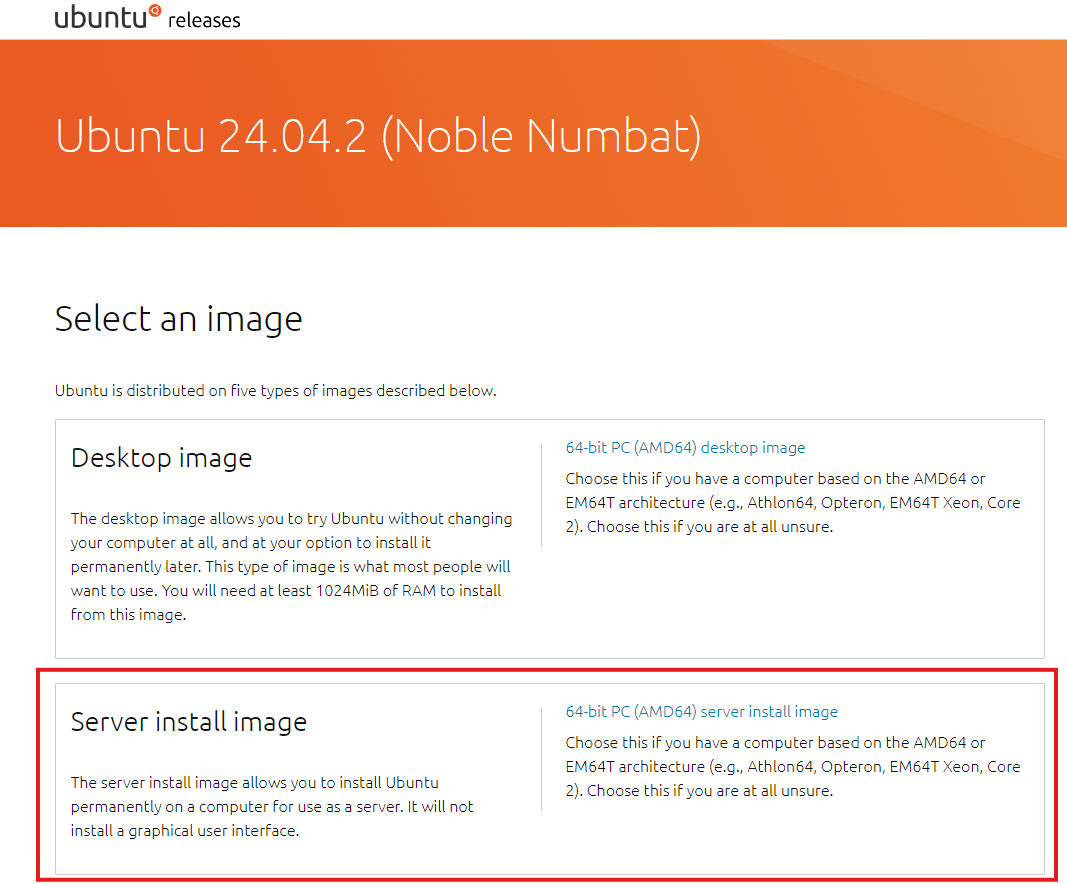Open the 64-bit PC (AMD64) desktop image link
The image size is (1067, 884).
point(685,447)
